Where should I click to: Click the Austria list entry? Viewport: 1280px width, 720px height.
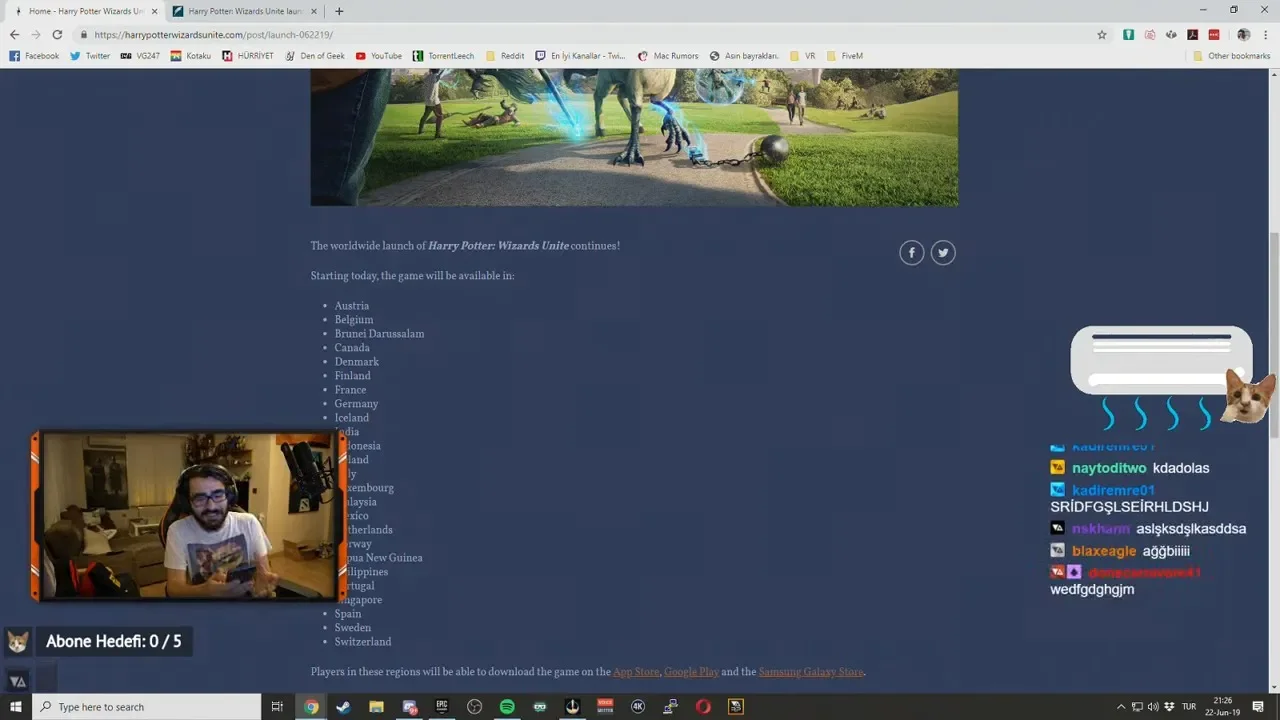coord(352,306)
